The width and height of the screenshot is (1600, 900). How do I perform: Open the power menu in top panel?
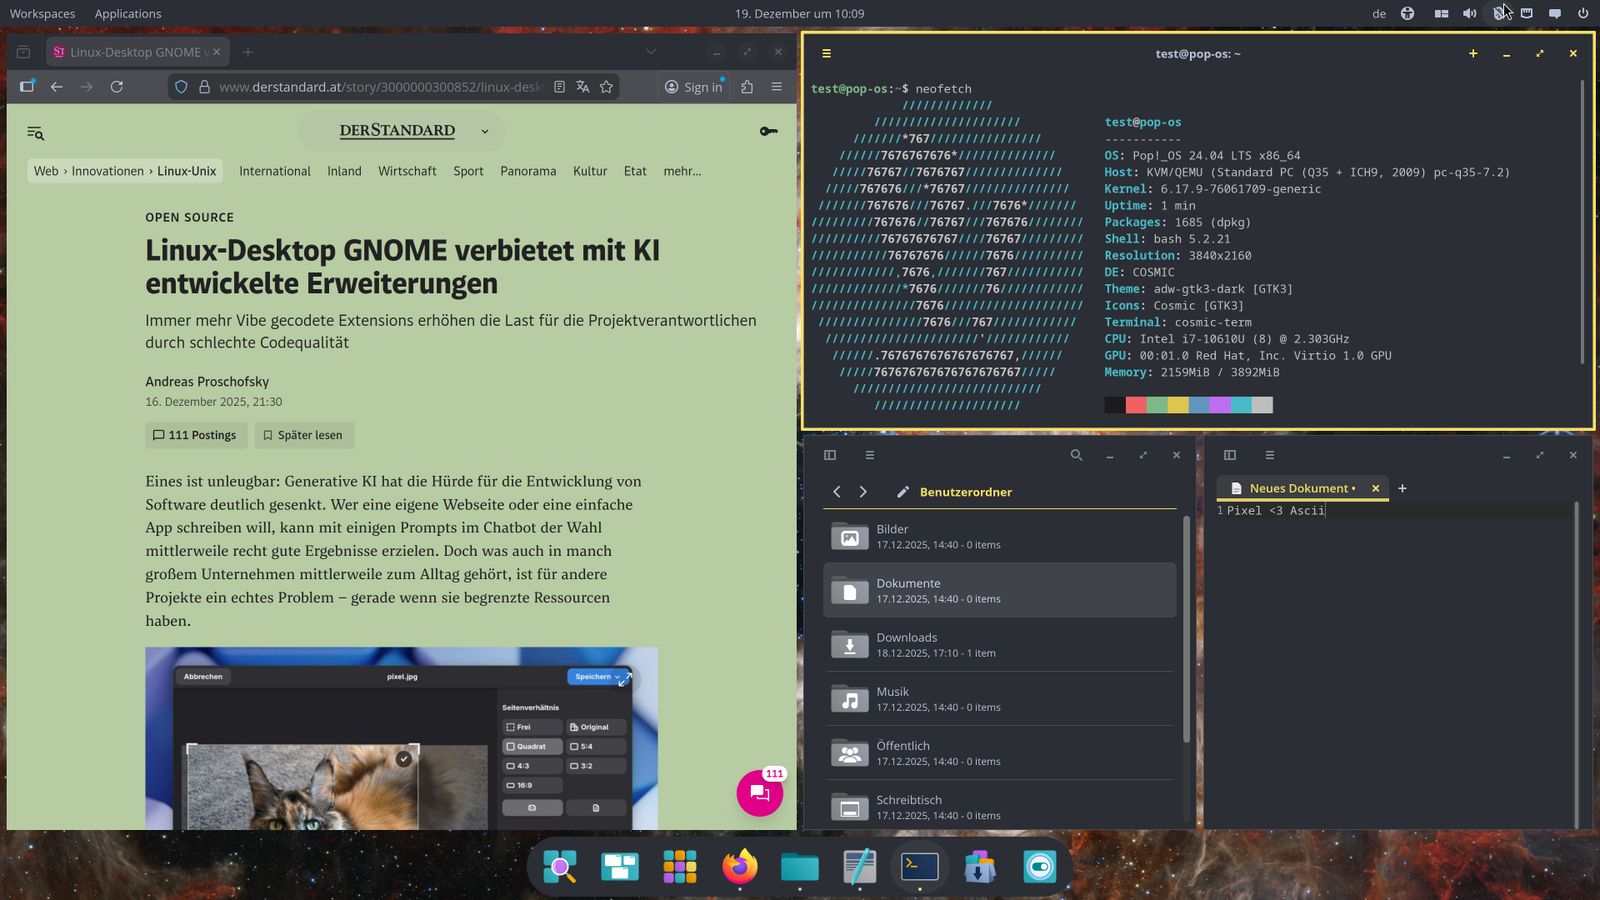pos(1583,14)
